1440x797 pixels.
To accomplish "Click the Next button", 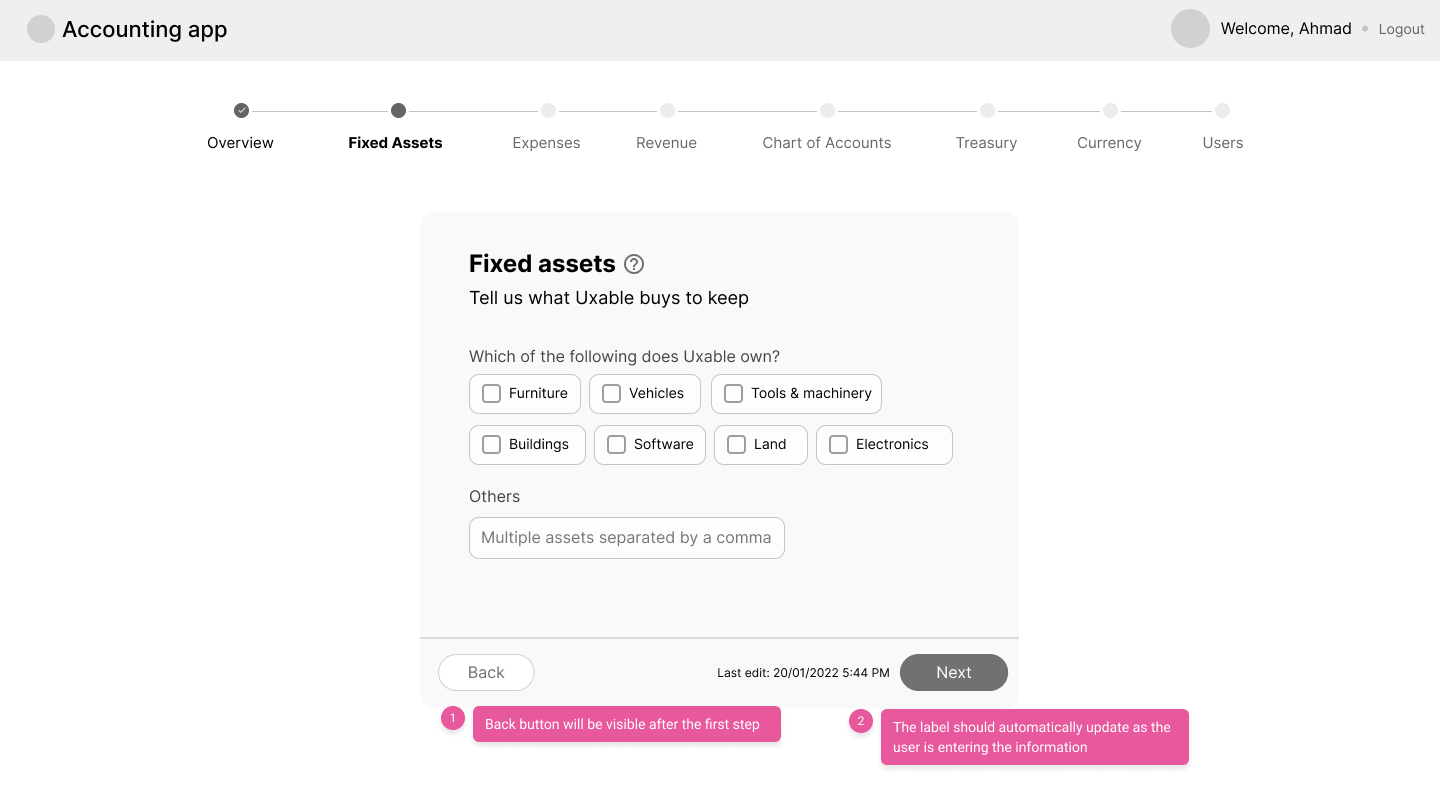I will click(x=953, y=672).
